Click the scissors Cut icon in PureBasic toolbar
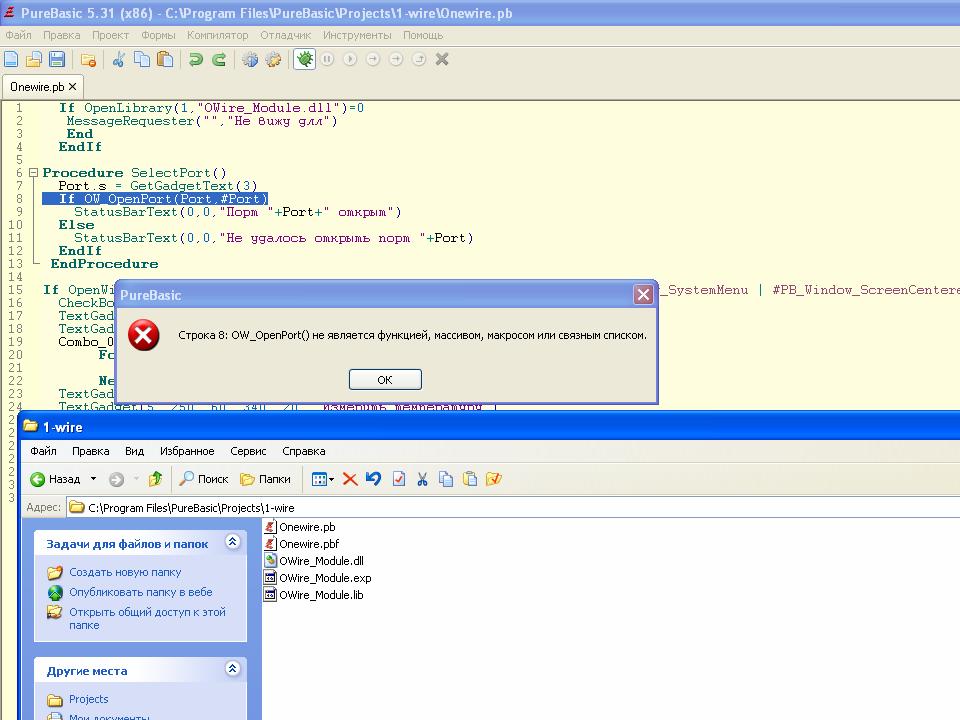 [x=118, y=60]
